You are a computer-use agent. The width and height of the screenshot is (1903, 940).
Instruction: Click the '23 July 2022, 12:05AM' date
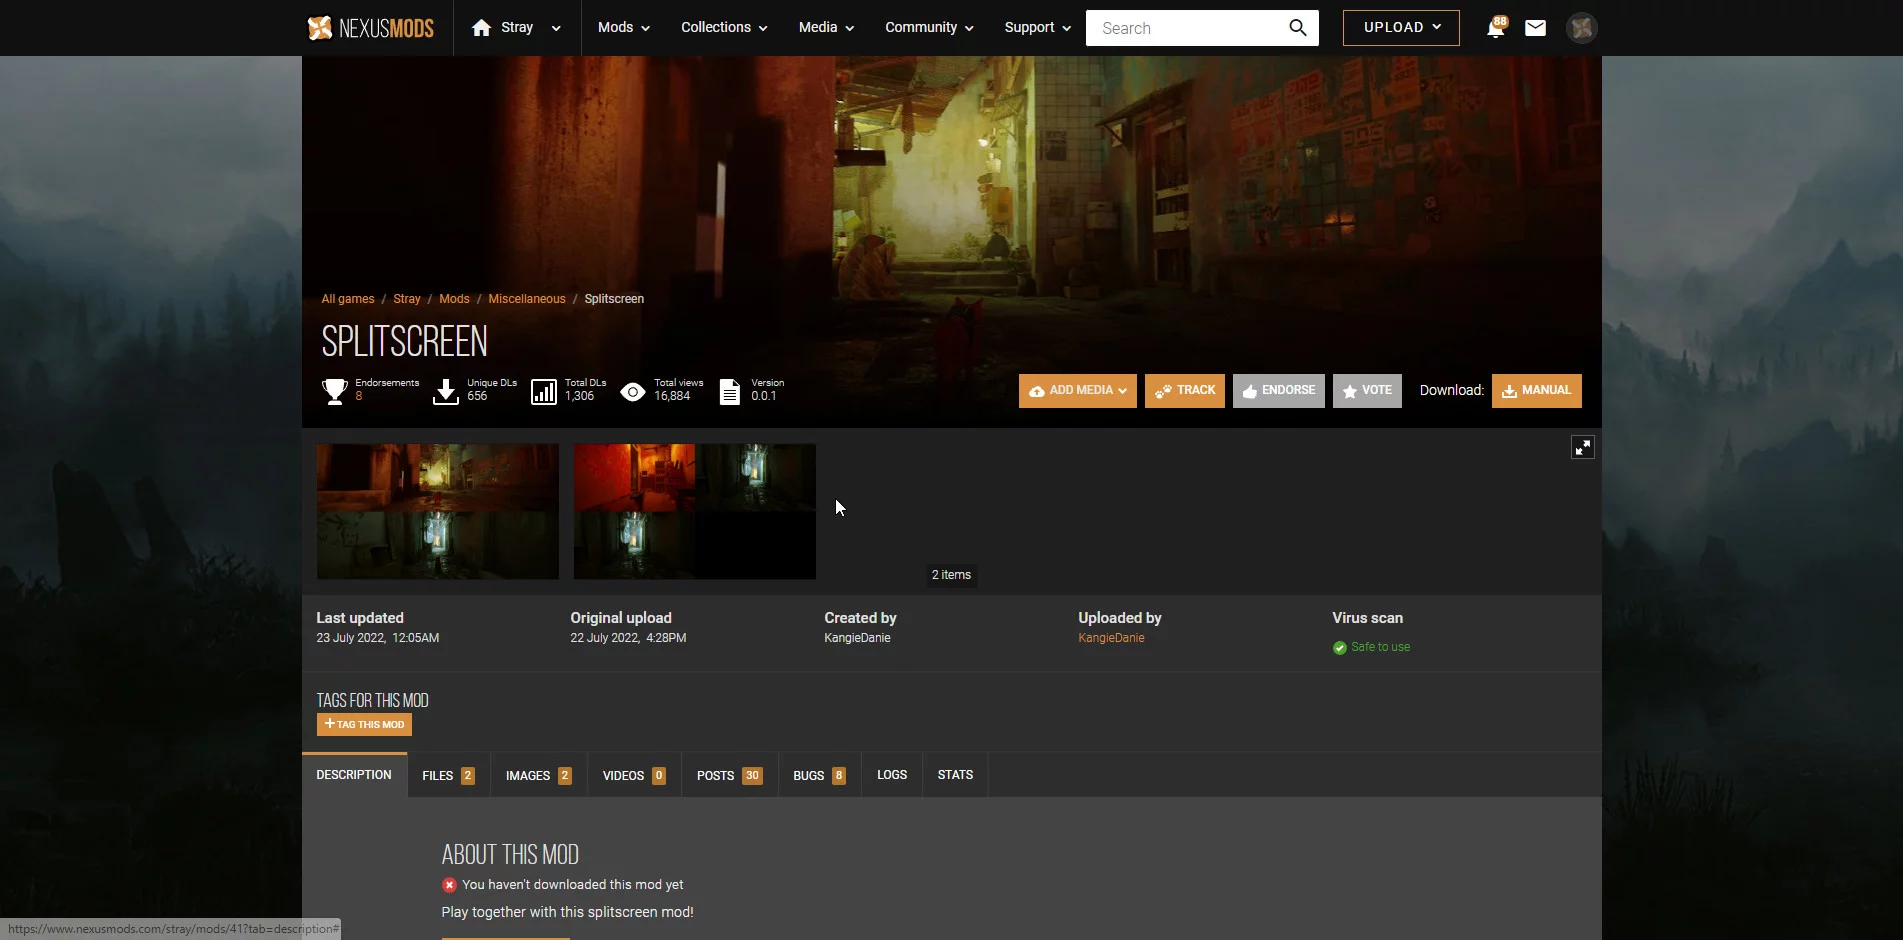click(378, 638)
